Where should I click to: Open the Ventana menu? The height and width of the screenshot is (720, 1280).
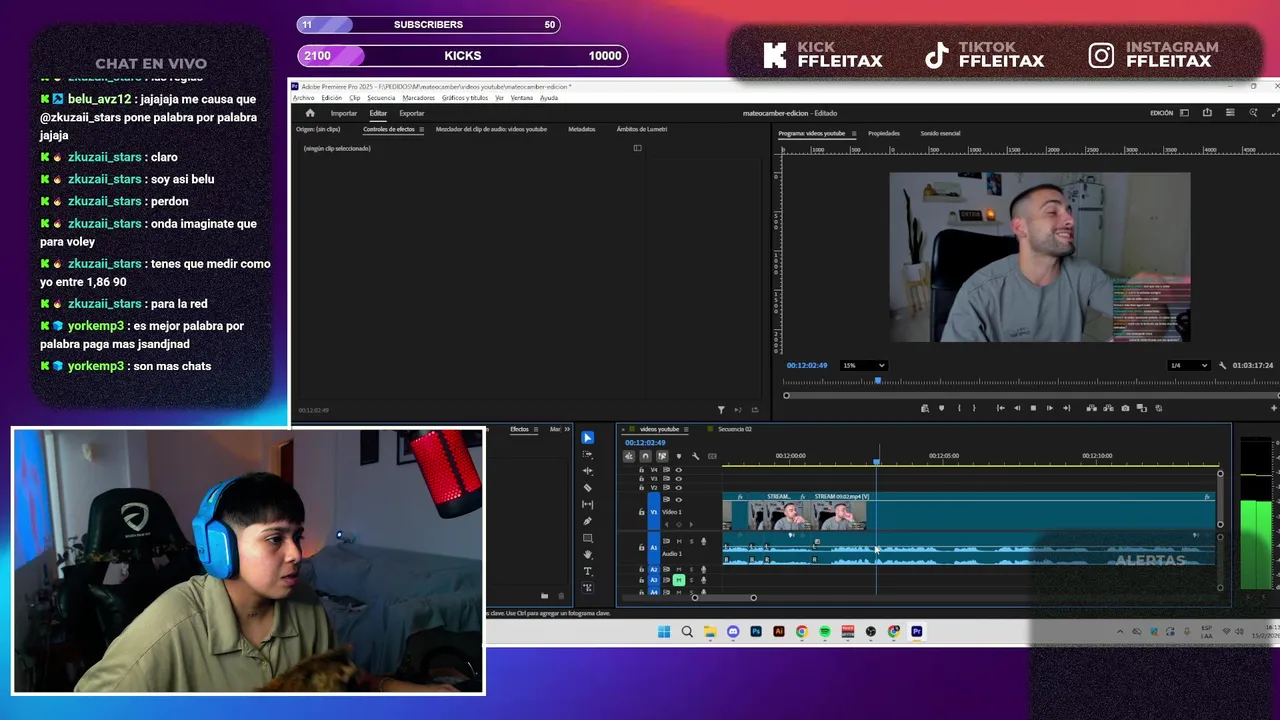coord(522,98)
